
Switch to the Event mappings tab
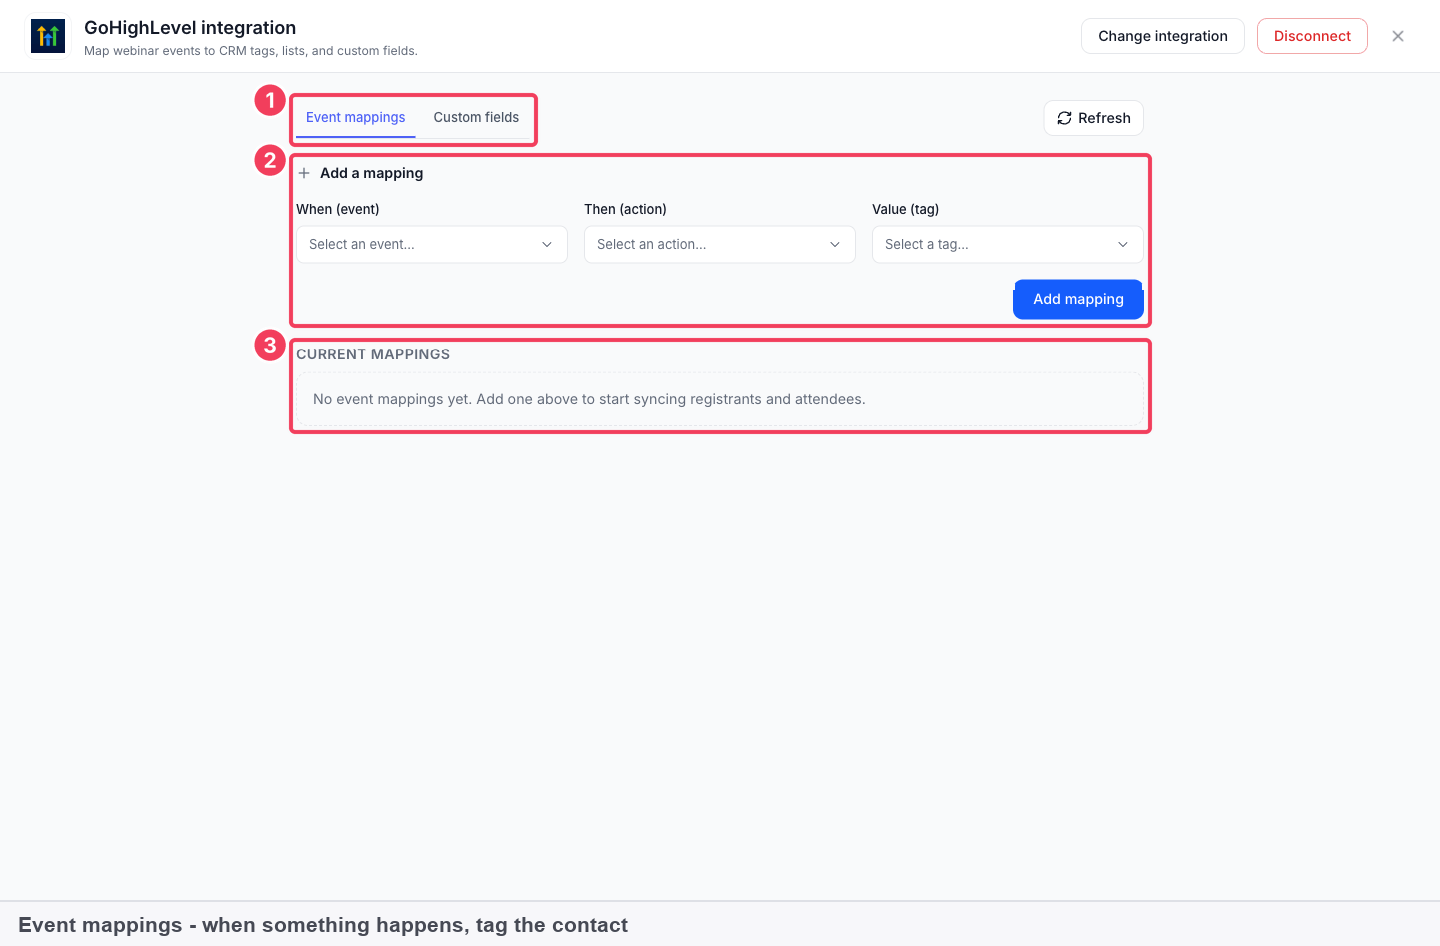pyautogui.click(x=356, y=117)
